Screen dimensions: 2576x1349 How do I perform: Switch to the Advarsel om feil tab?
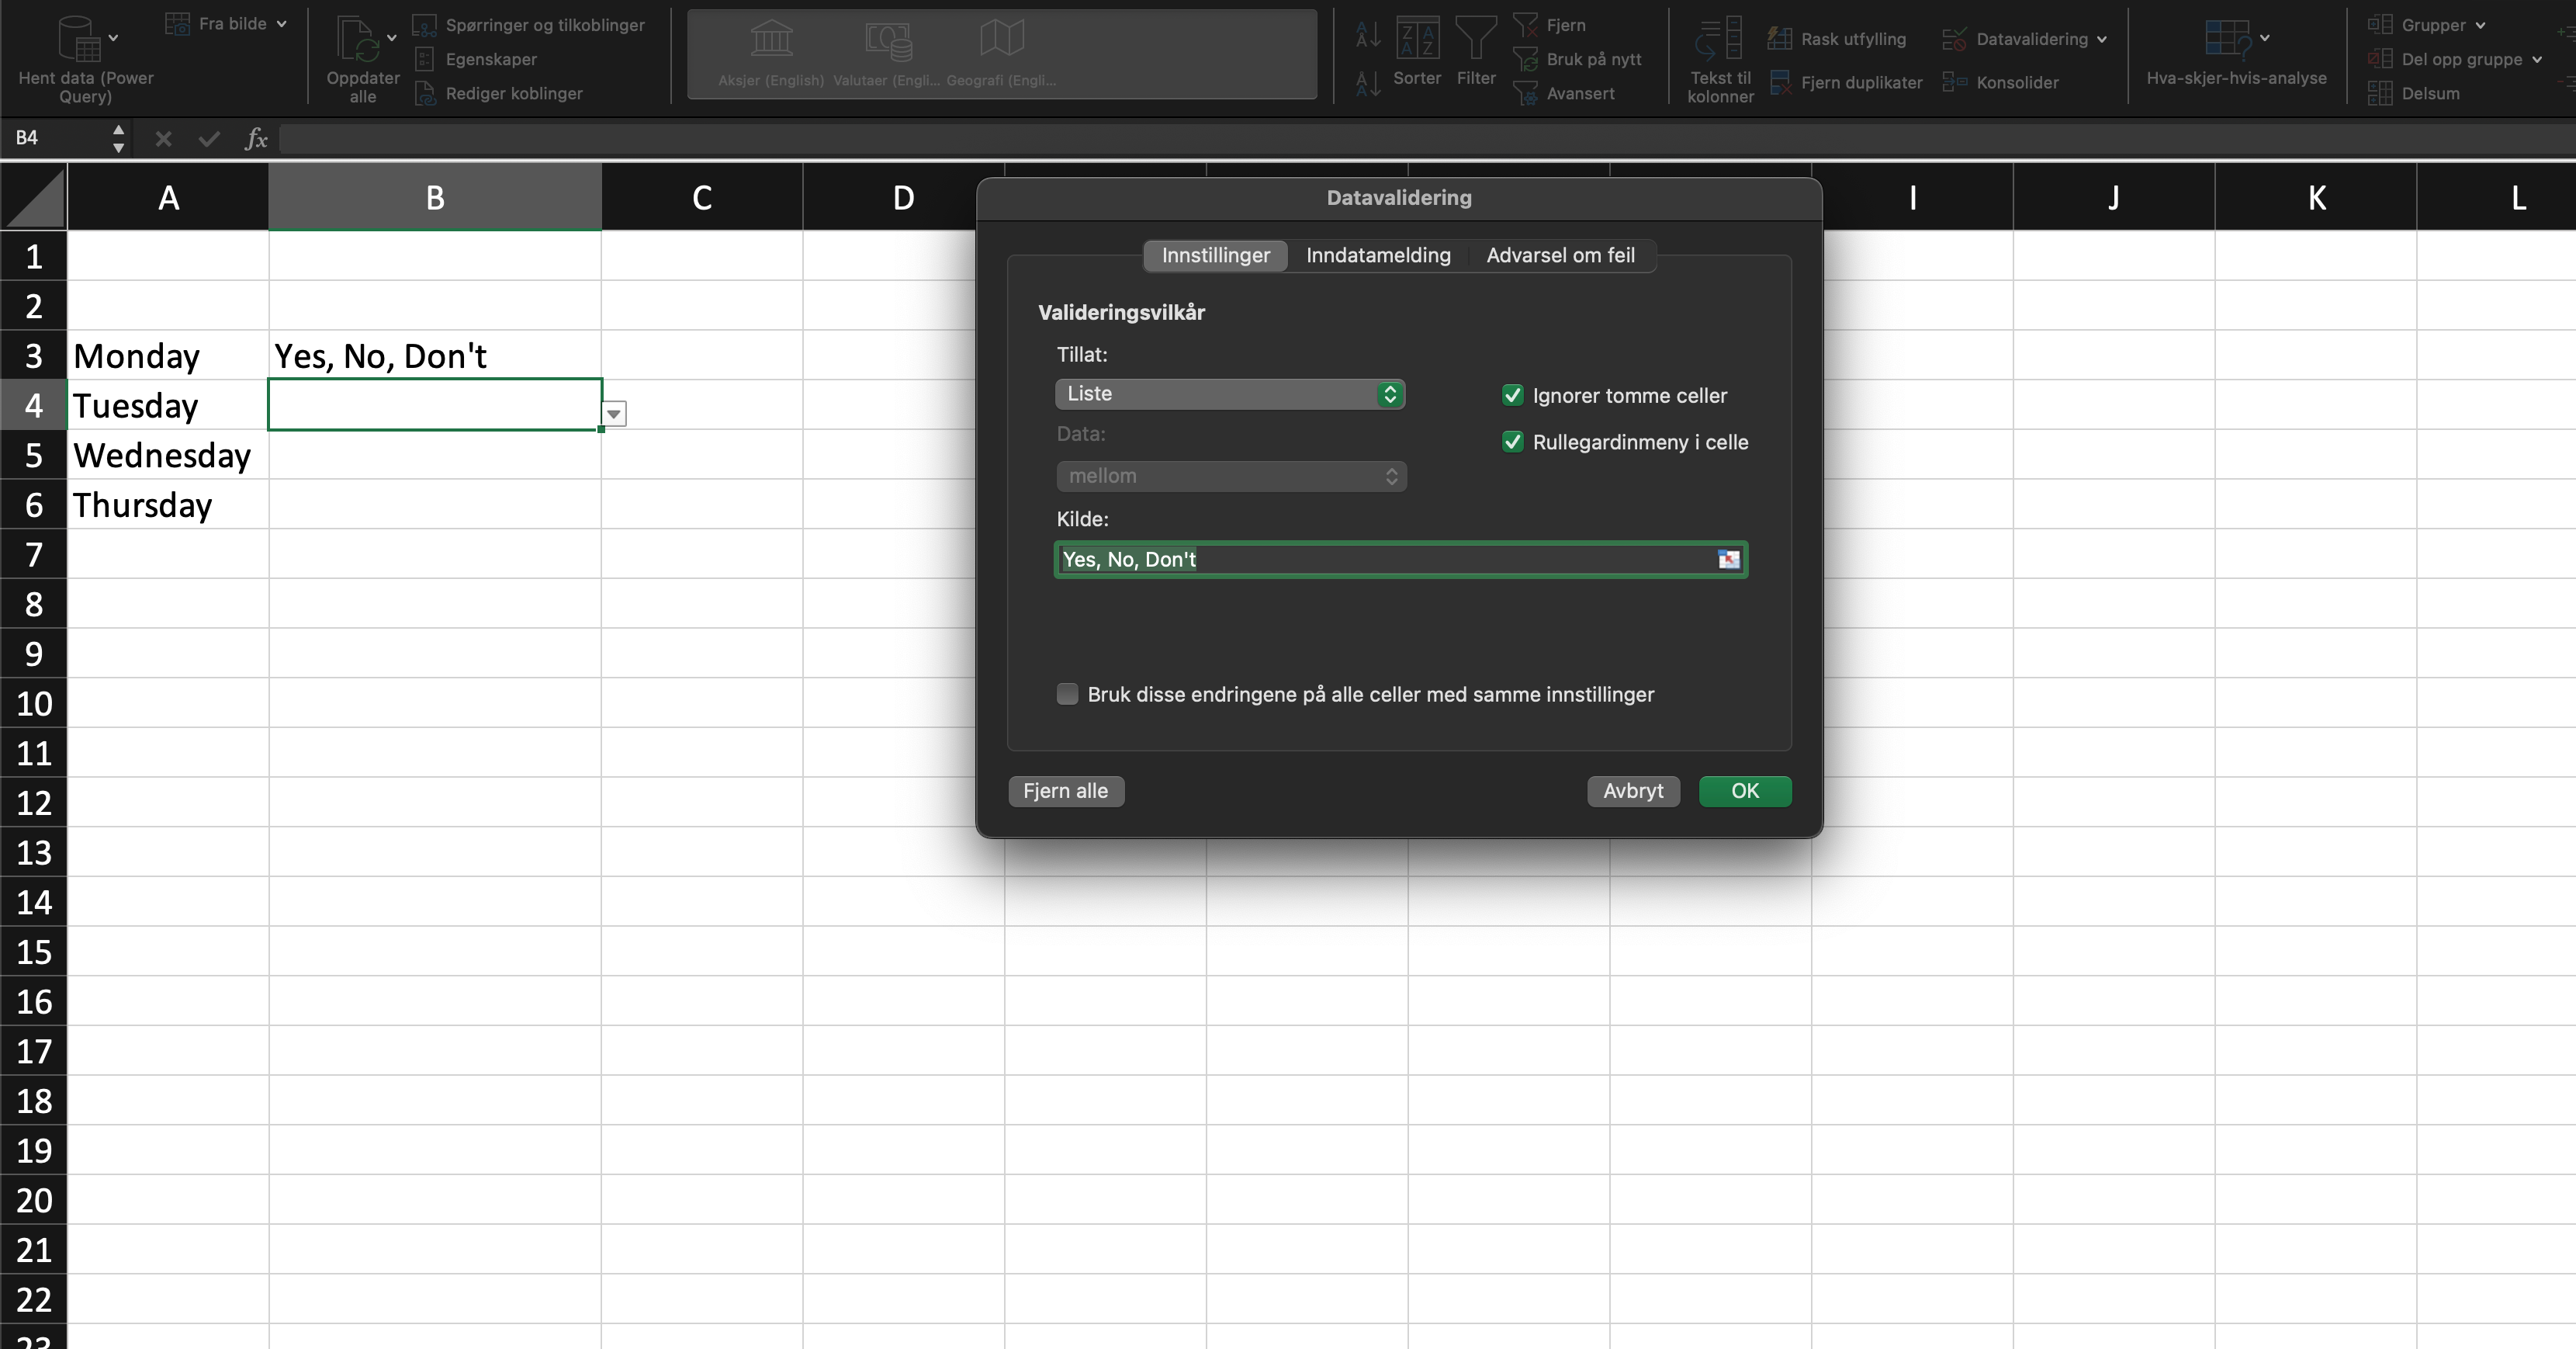1559,255
